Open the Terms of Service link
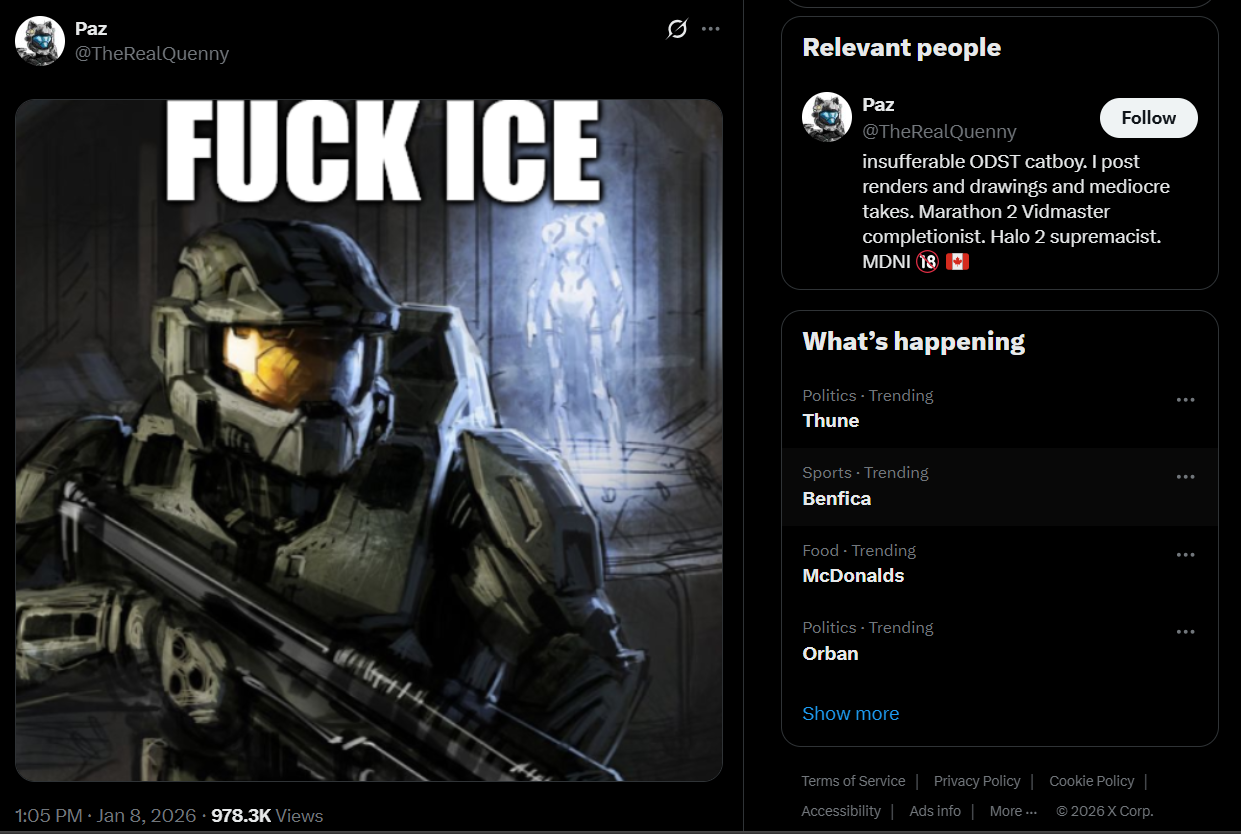This screenshot has height=834, width=1241. (853, 781)
